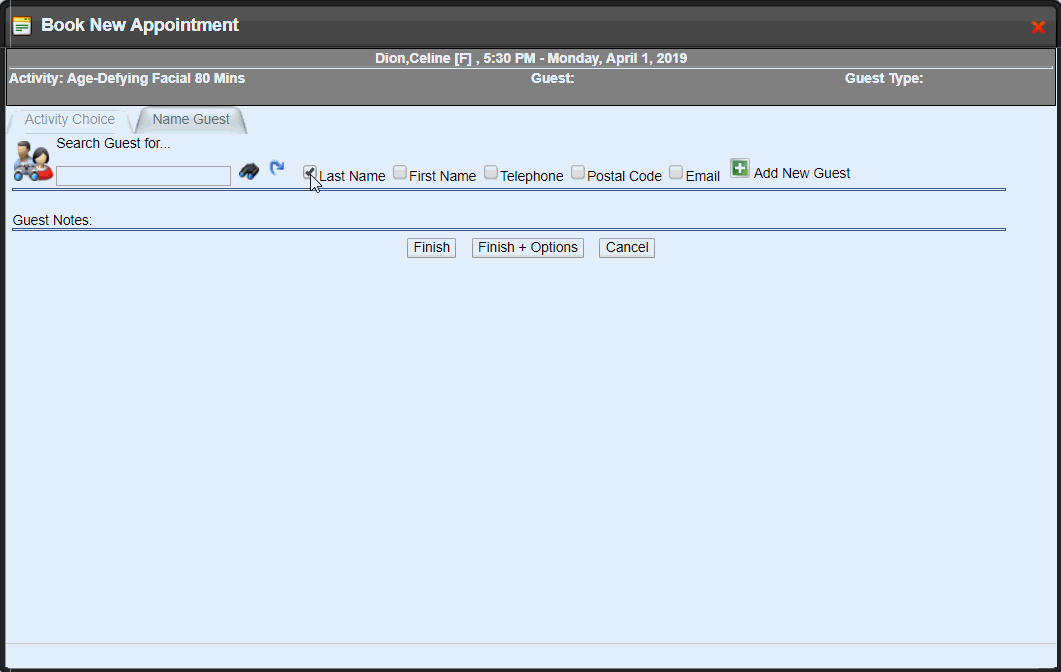The image size is (1061, 672).
Task: Cancel the appointment booking
Action: point(627,248)
